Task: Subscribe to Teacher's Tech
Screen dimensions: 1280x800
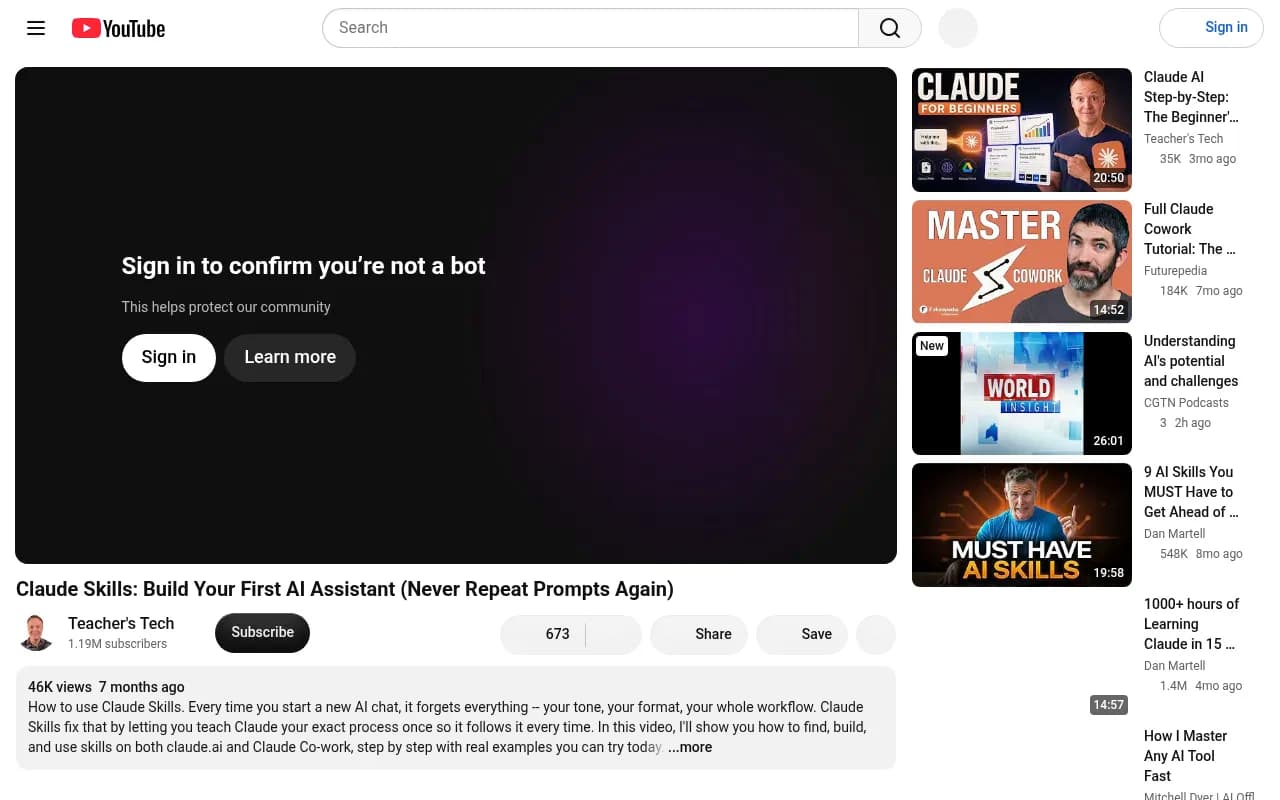Action: click(262, 633)
